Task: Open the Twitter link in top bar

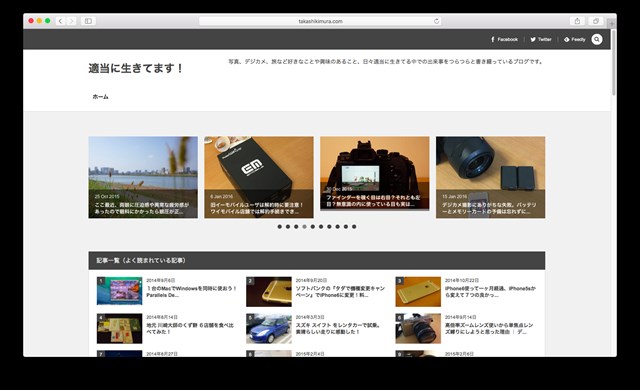Action: 541,39
